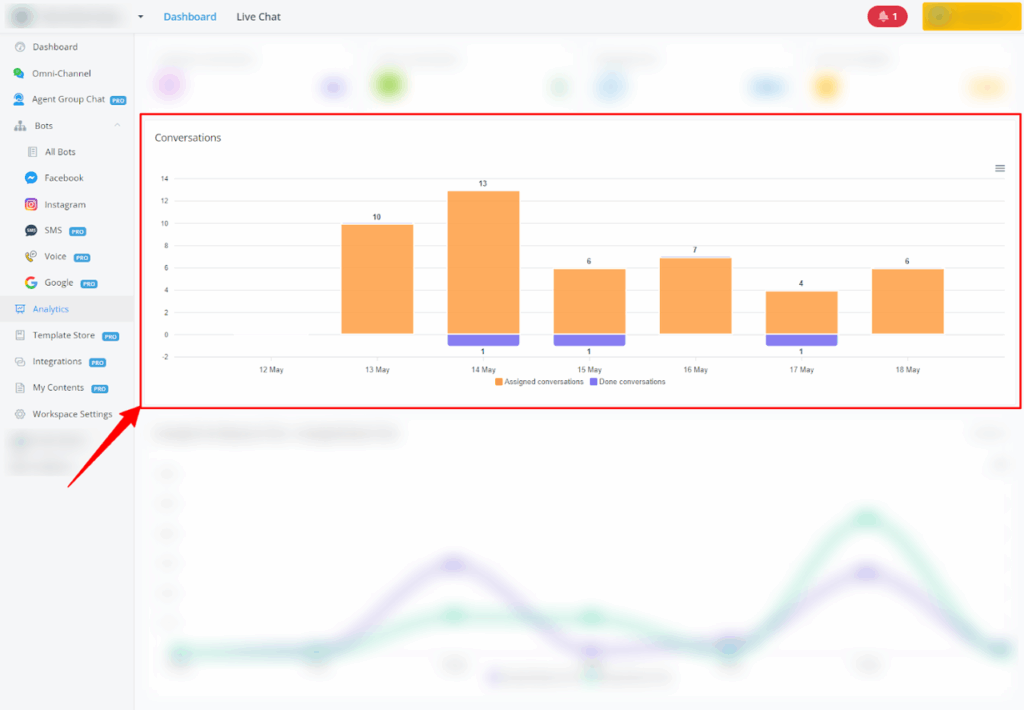1024x710 pixels.
Task: Click the Voice bot phone icon
Action: coord(32,257)
